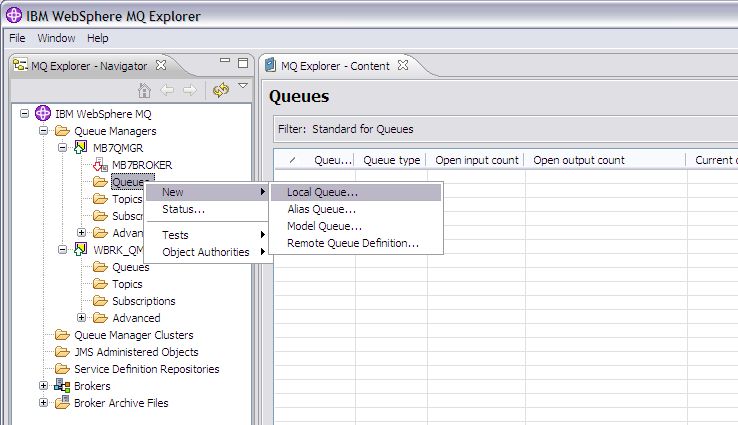Click the Refresh icon in Navigator toolbar

pyautogui.click(x=221, y=90)
